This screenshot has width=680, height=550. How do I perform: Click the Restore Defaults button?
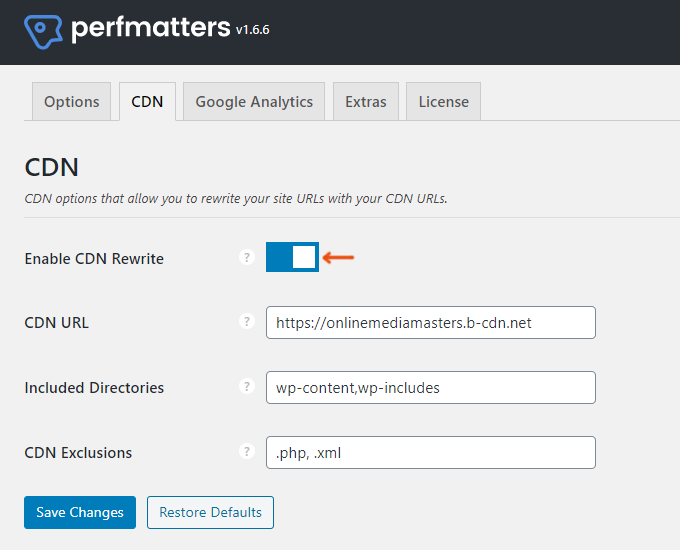point(210,512)
